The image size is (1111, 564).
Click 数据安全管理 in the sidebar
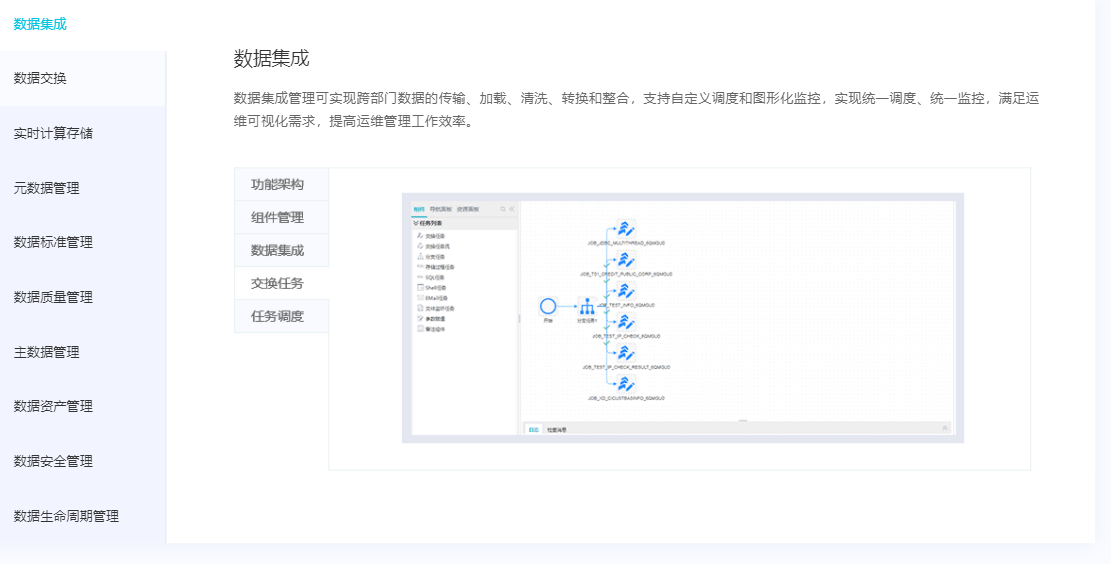(x=53, y=461)
